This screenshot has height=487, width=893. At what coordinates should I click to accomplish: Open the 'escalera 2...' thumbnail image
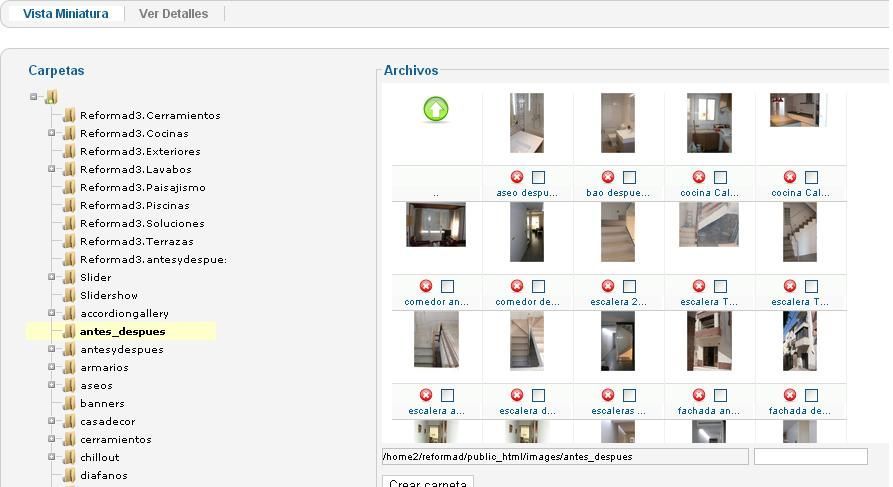pos(618,232)
